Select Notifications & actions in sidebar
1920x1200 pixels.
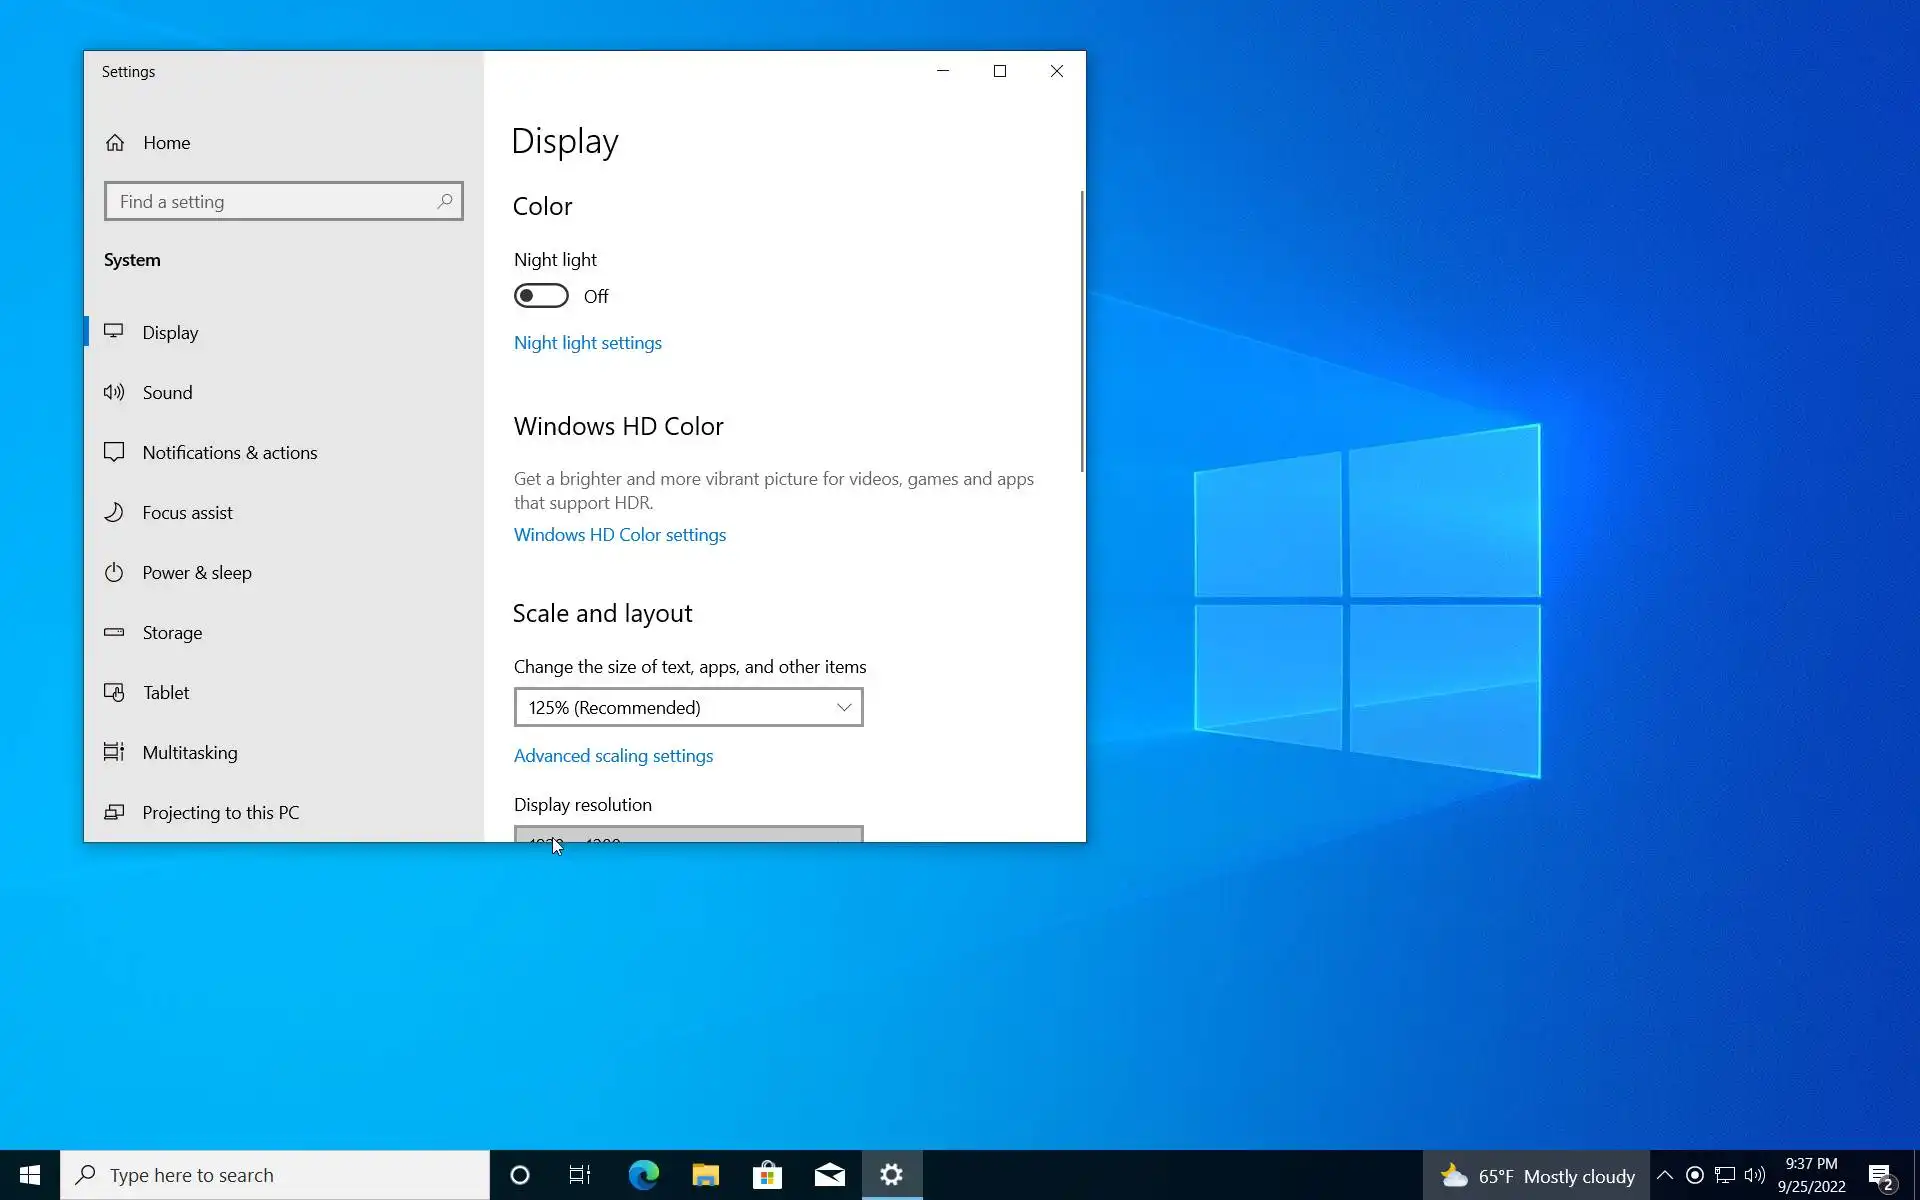pyautogui.click(x=229, y=452)
